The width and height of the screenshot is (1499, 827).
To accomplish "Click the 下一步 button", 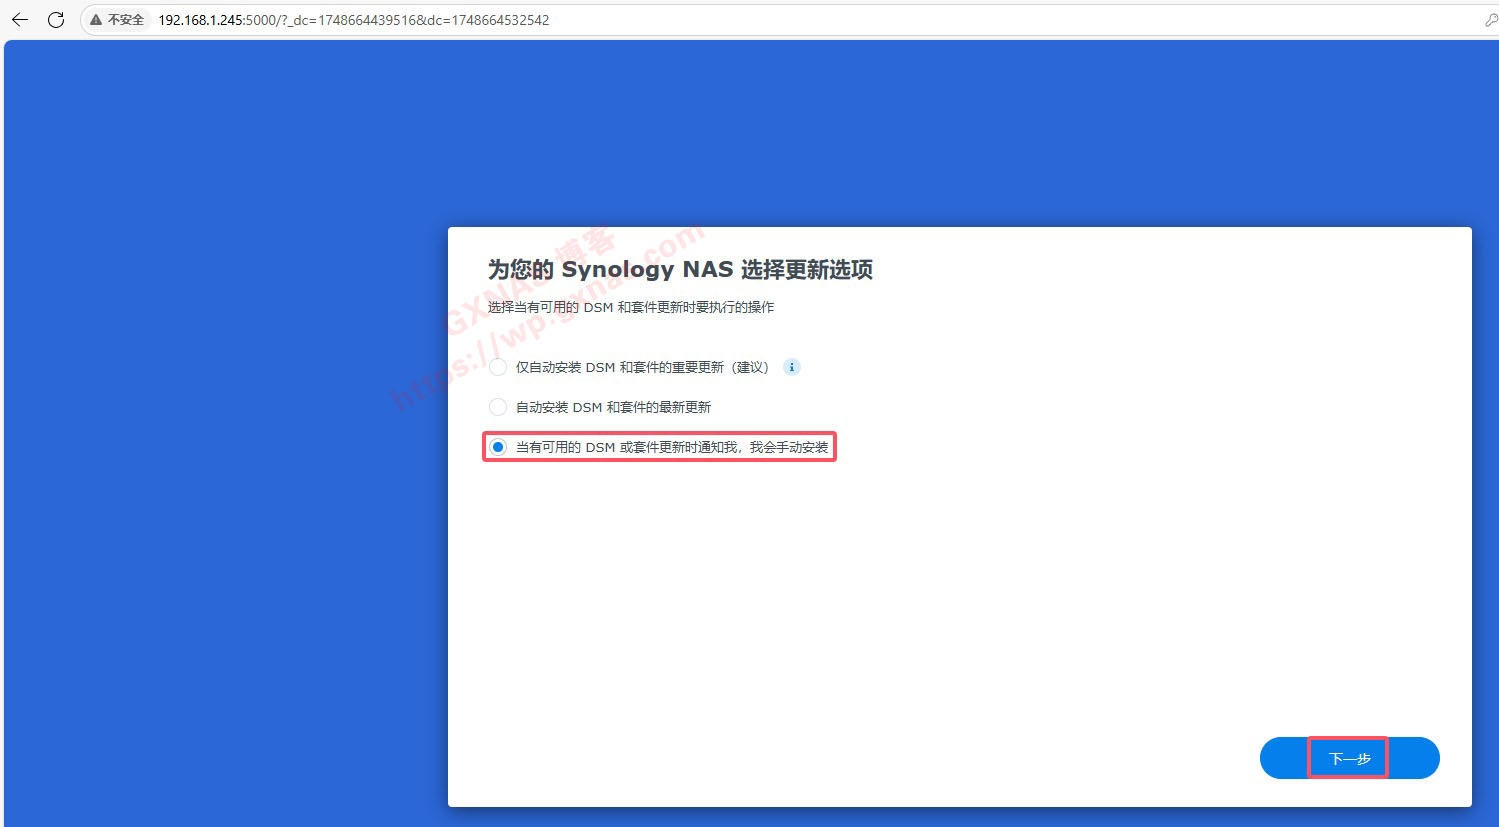I will click(1349, 758).
